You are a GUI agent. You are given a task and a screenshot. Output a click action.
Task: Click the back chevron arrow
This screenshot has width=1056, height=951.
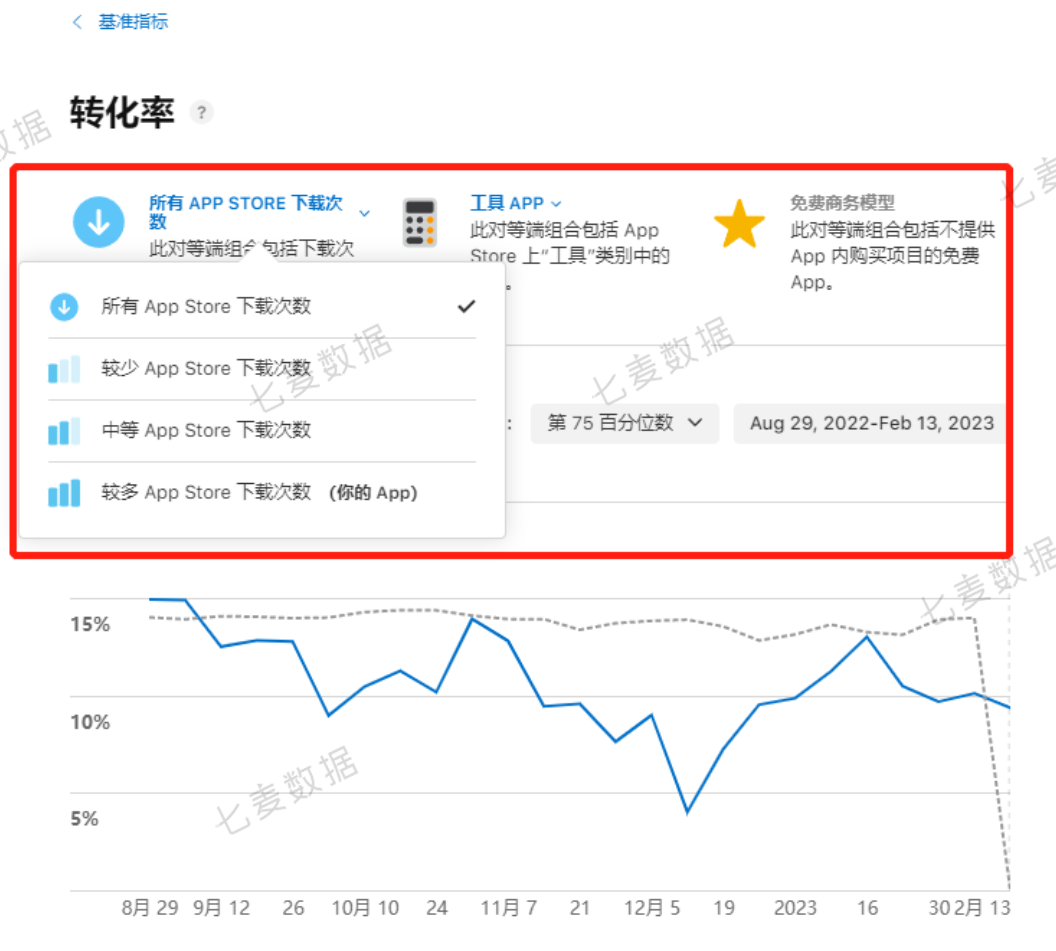click(77, 22)
